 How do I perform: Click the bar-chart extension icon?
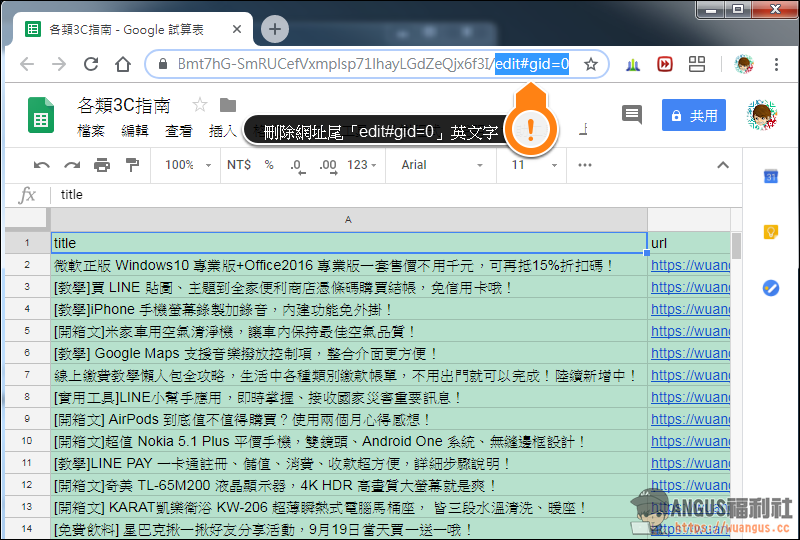pyautogui.click(x=633, y=64)
